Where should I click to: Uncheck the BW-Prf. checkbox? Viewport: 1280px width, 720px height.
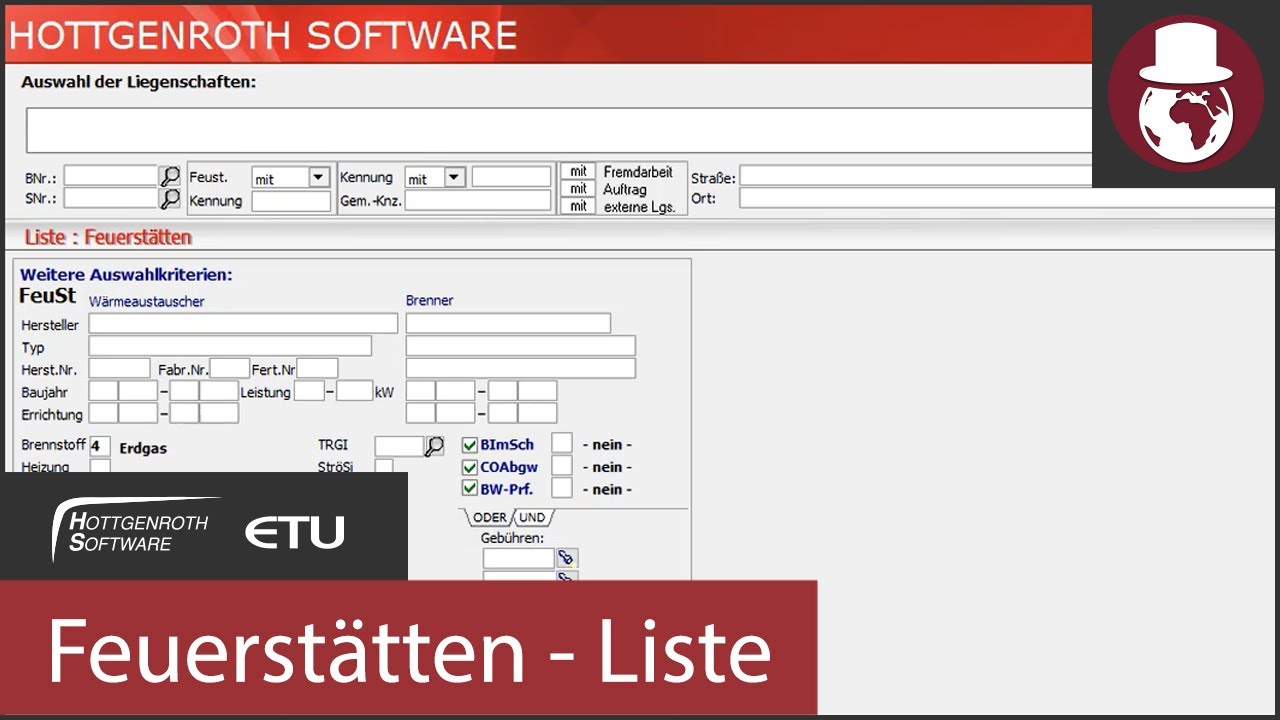click(x=470, y=489)
